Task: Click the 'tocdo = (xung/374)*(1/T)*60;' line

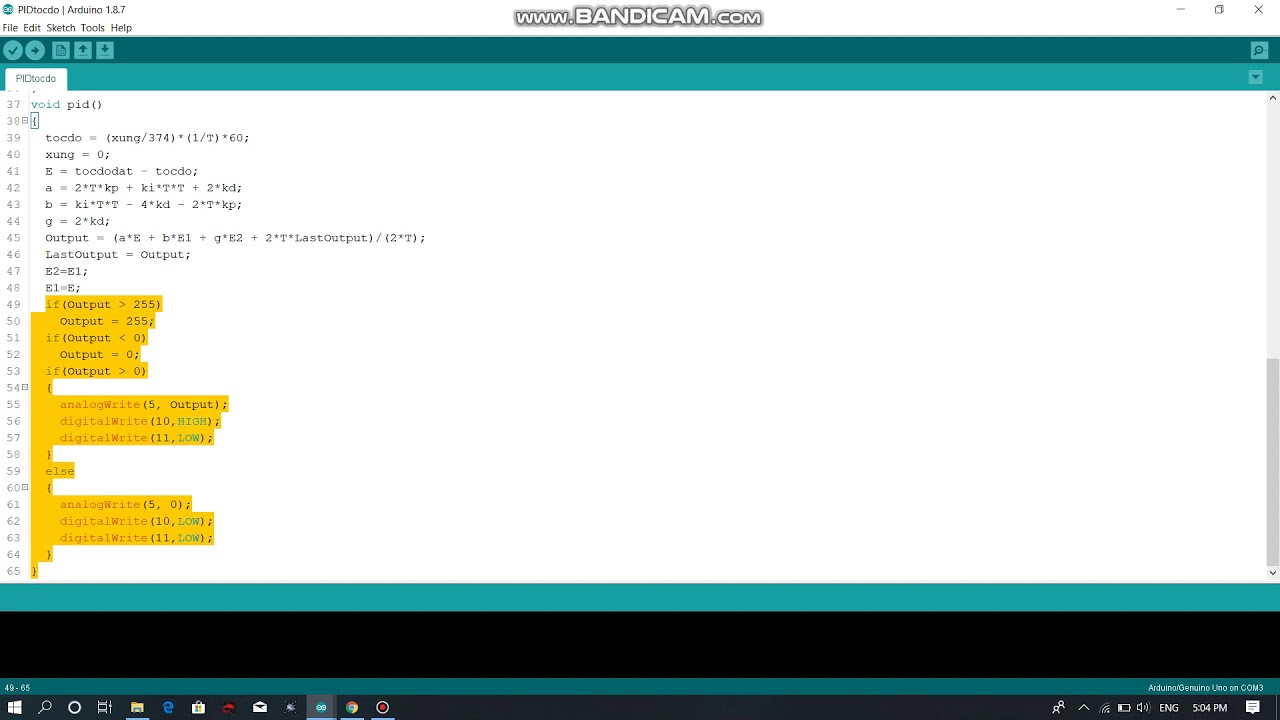Action: coord(147,138)
